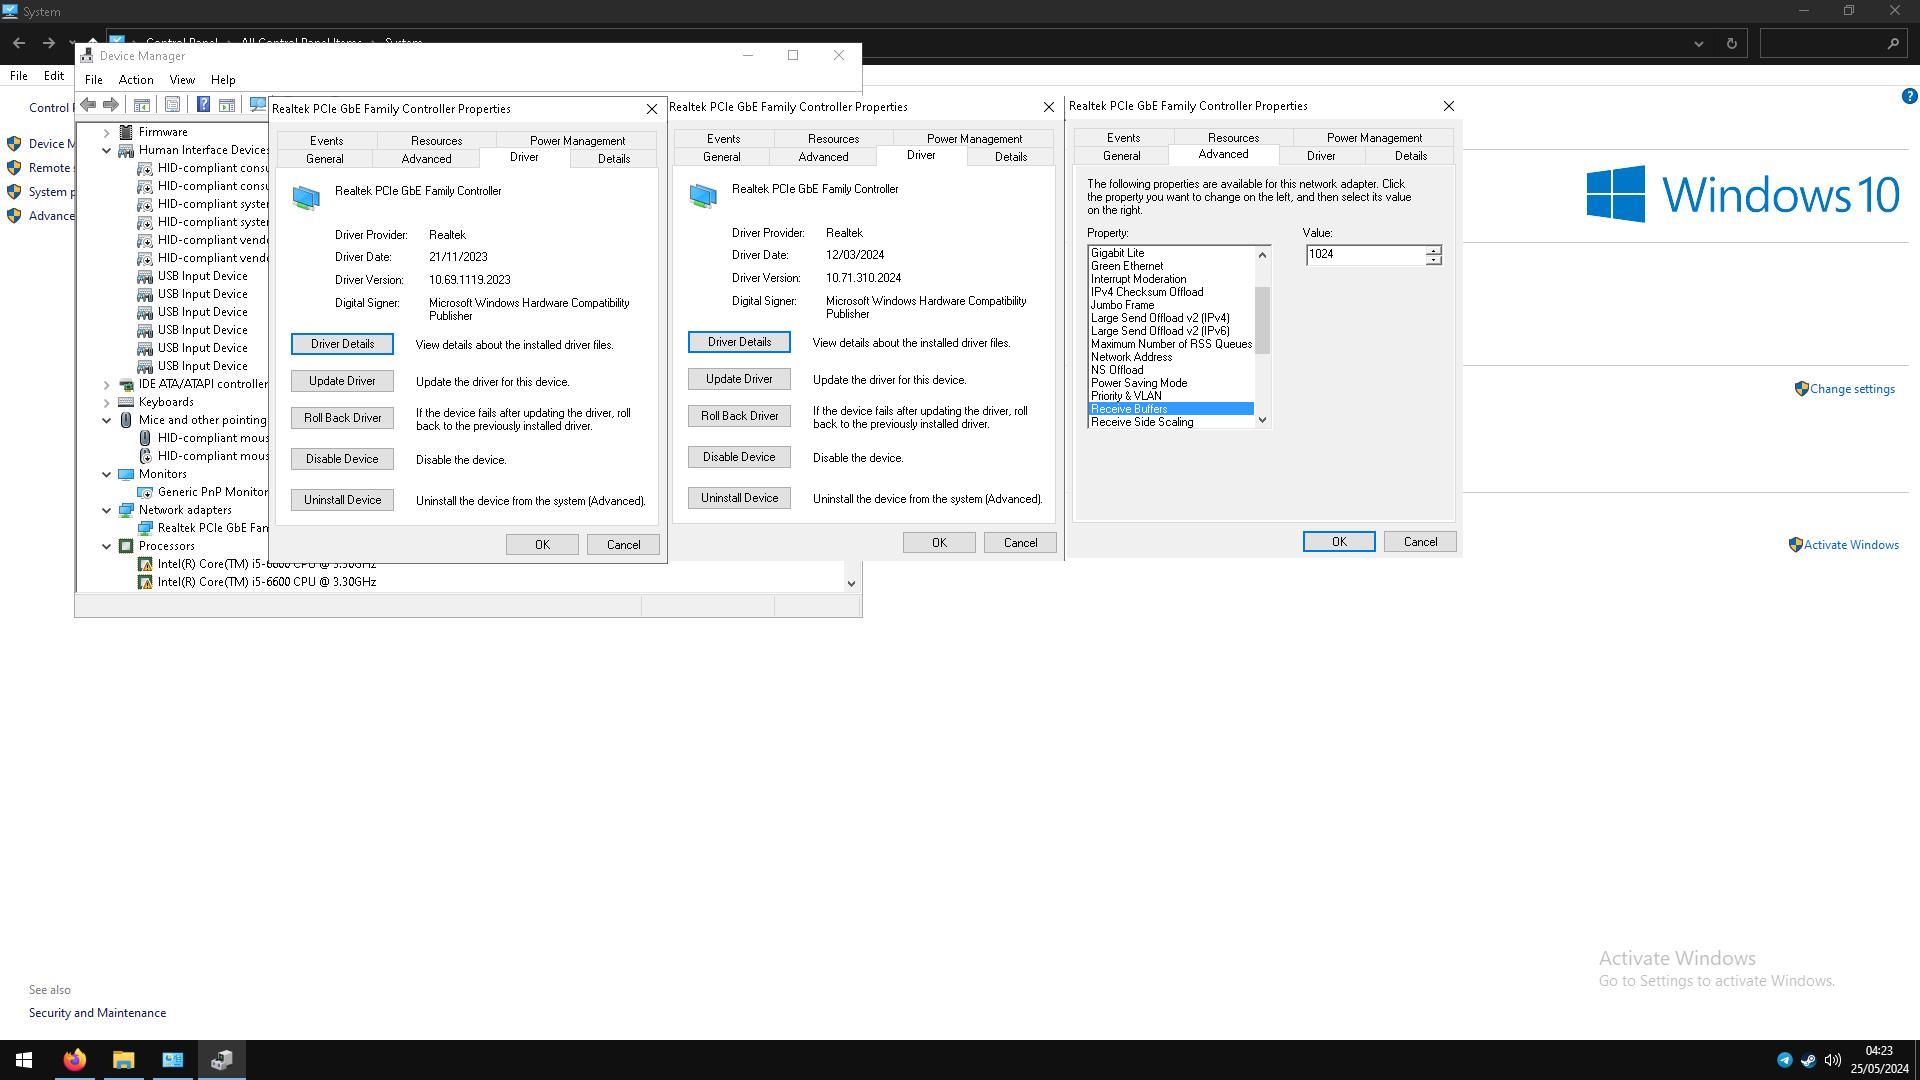Click the property list scrollbar down arrow

coord(1262,420)
